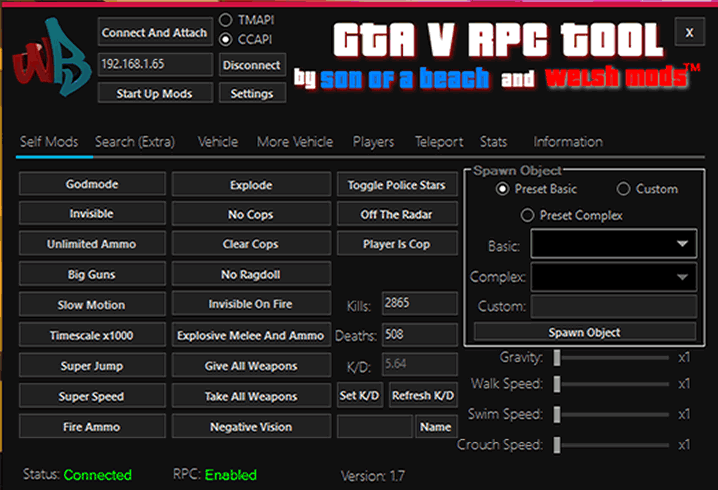Image resolution: width=718 pixels, height=490 pixels.
Task: Open the Search (Extra) tab
Action: 135,142
